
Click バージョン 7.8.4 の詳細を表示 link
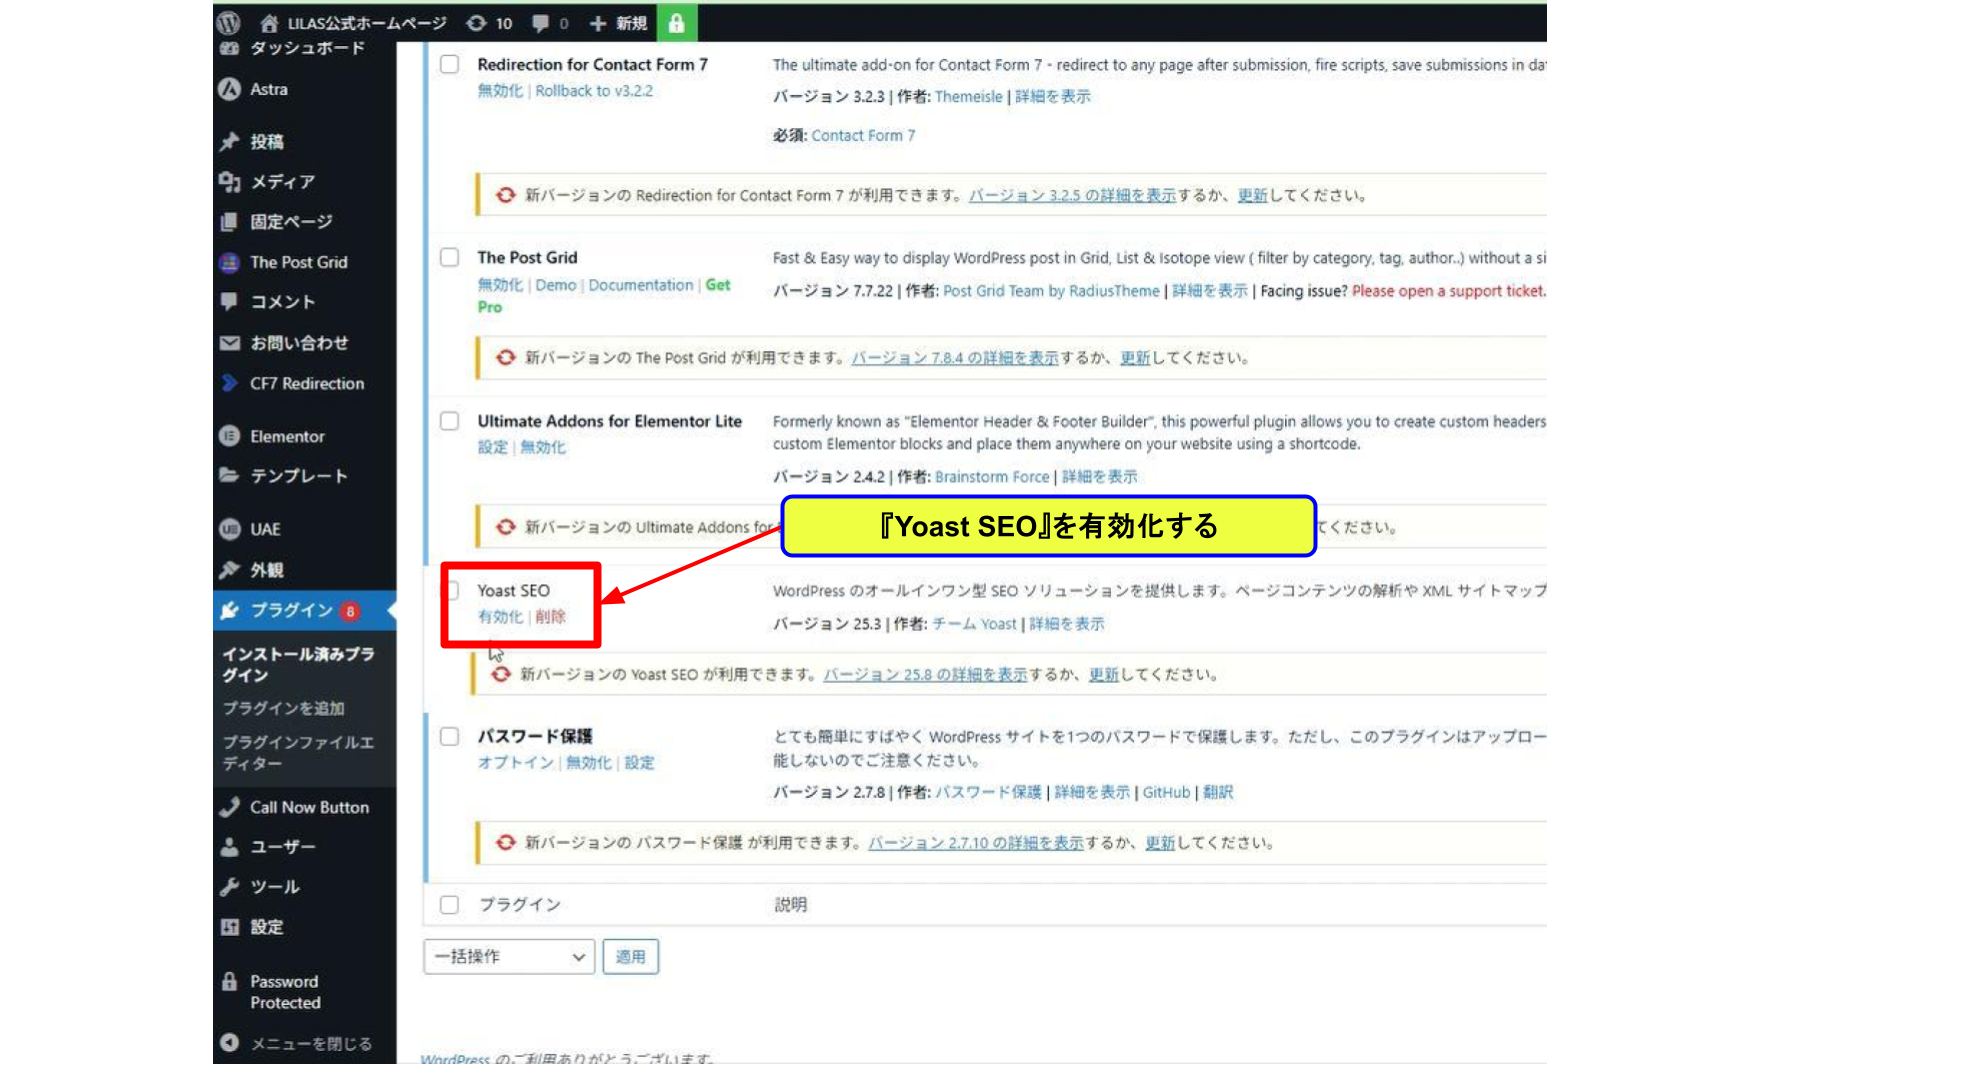[x=954, y=357]
